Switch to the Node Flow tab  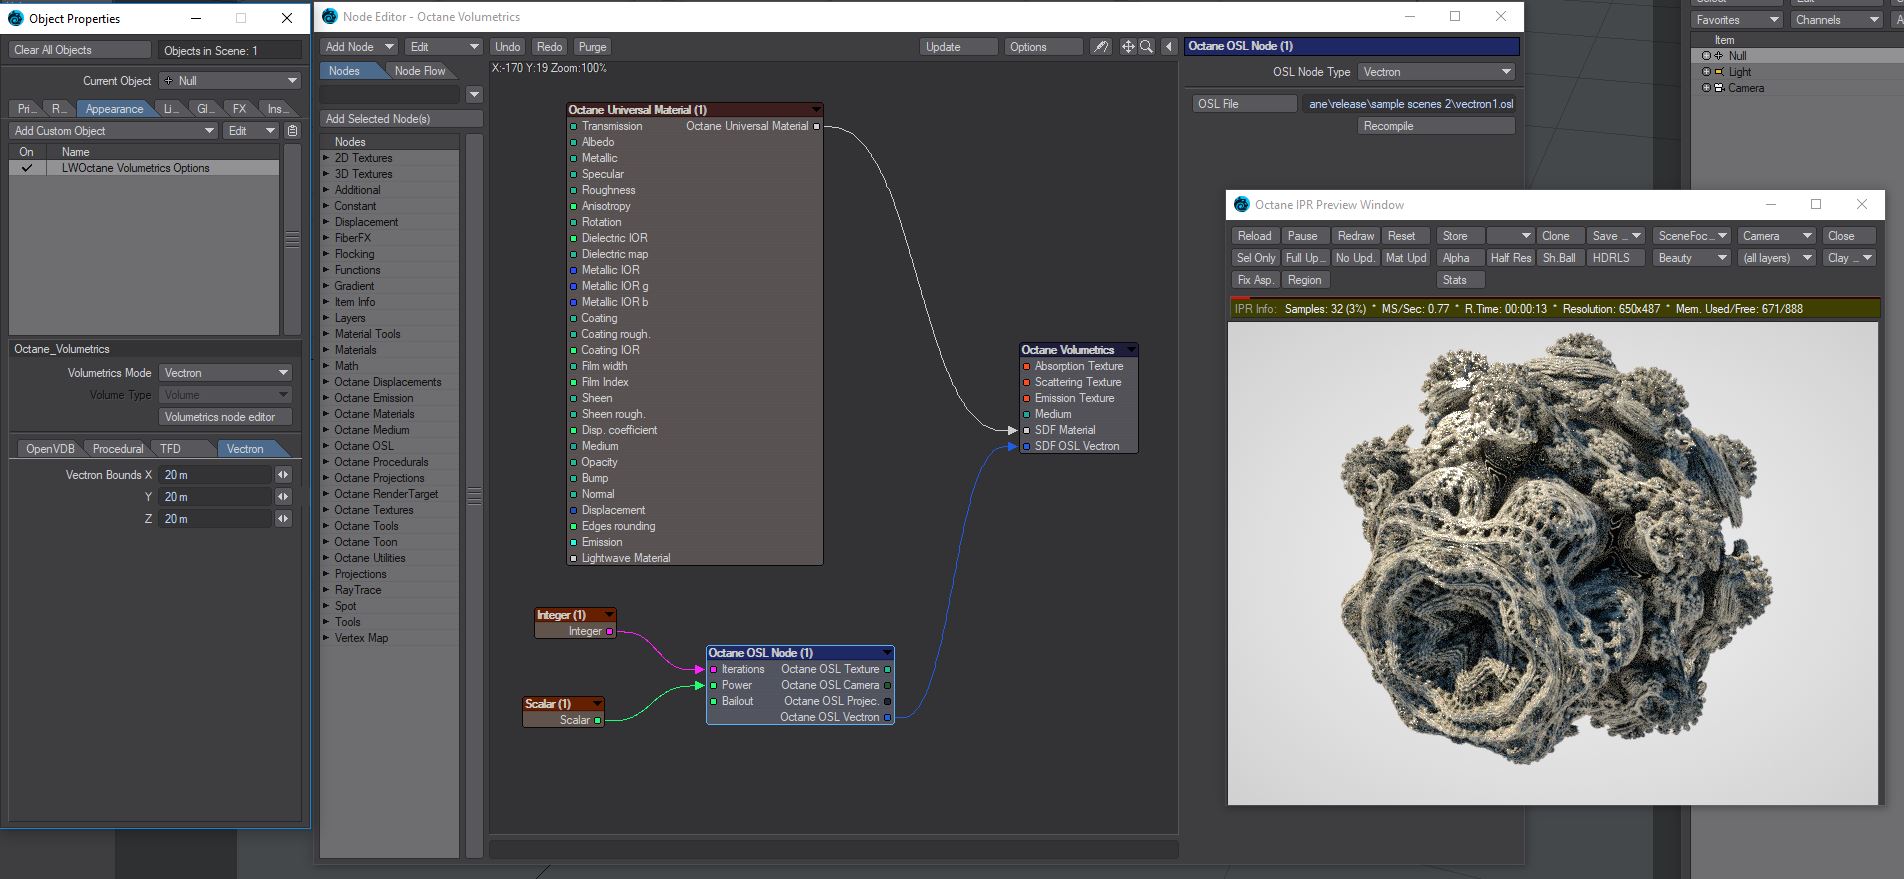[420, 71]
